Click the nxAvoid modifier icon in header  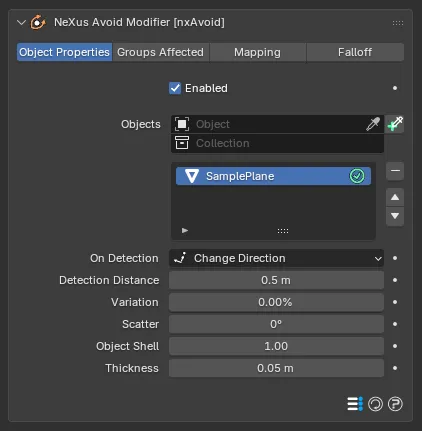[x=38, y=23]
